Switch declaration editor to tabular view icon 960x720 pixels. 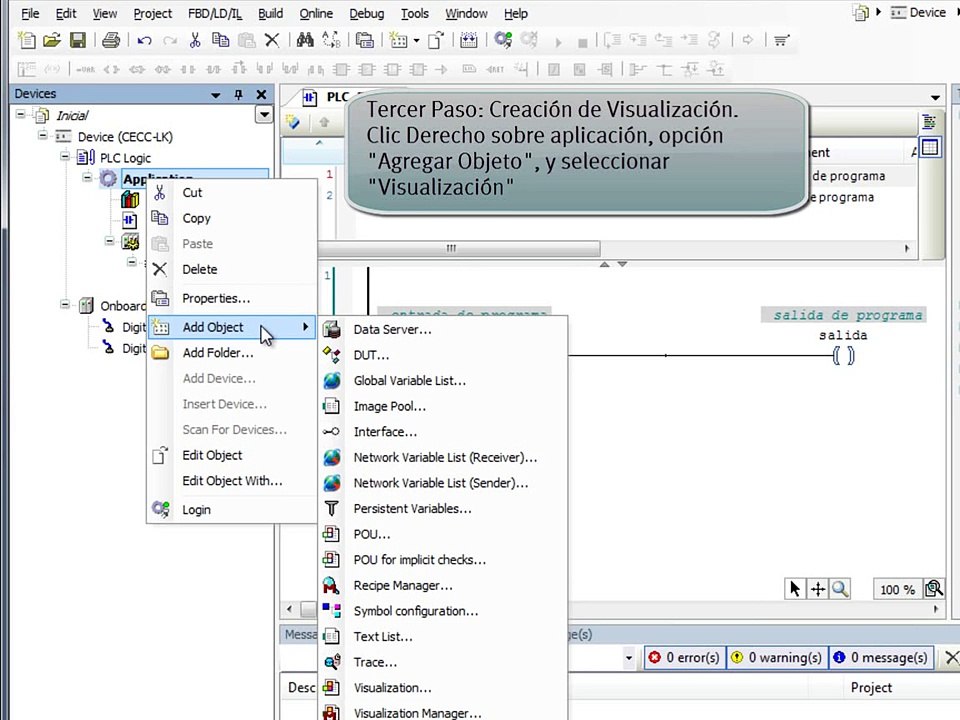(x=930, y=148)
